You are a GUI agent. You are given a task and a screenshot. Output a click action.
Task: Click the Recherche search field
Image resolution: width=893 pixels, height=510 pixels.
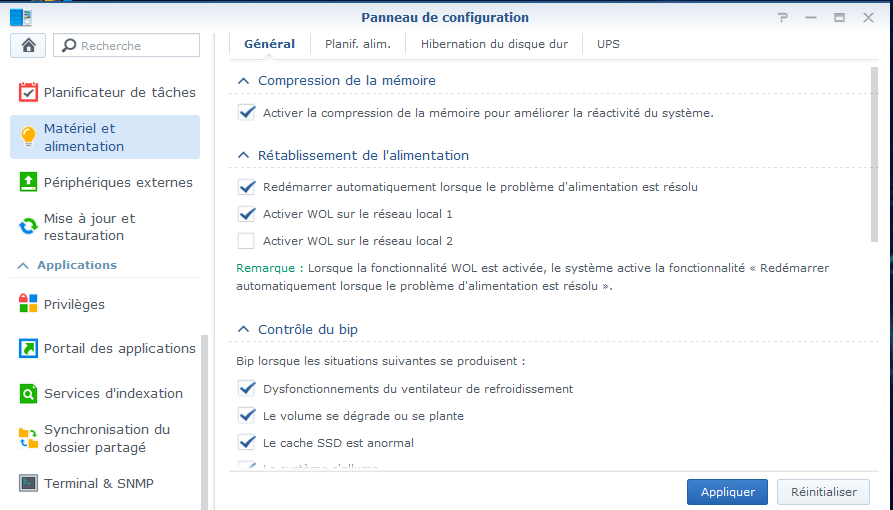coord(126,46)
